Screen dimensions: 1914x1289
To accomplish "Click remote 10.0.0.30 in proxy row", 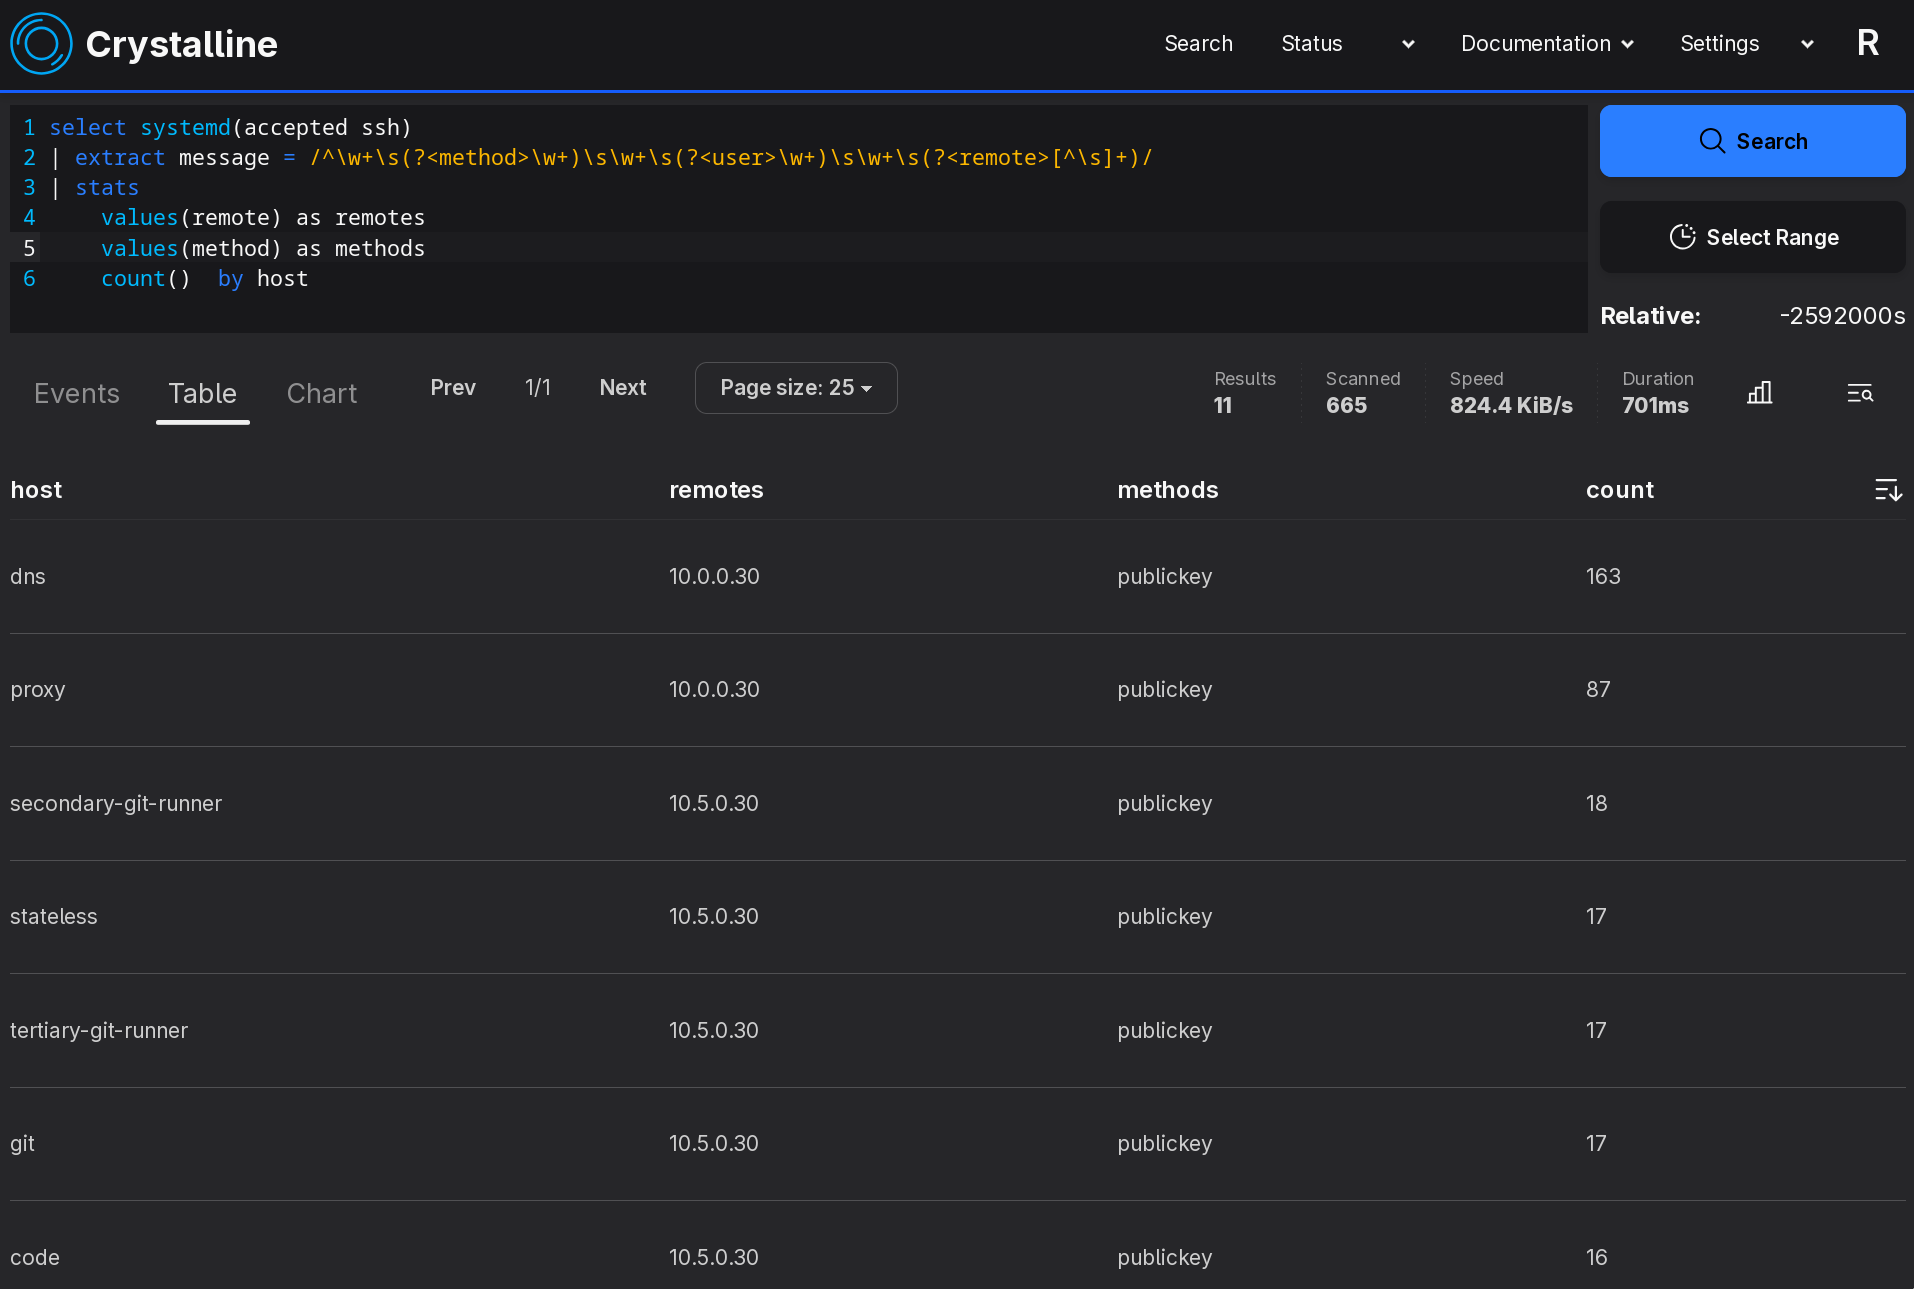I will coord(714,689).
